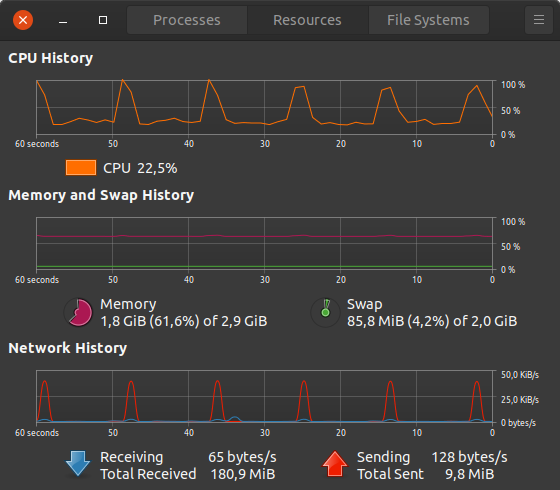Click the Swap label text
Viewport: 560px width, 490px height.
coord(365,304)
